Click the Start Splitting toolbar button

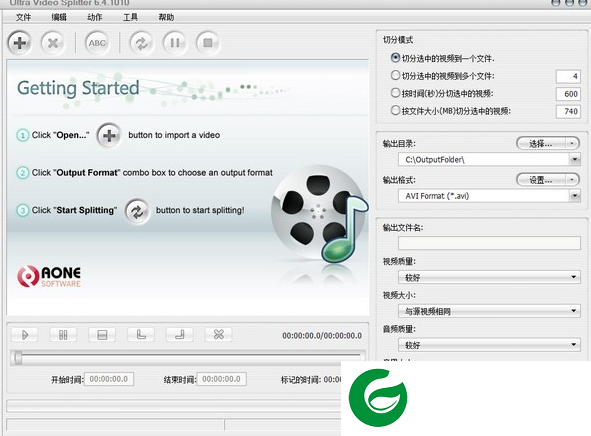coord(141,43)
